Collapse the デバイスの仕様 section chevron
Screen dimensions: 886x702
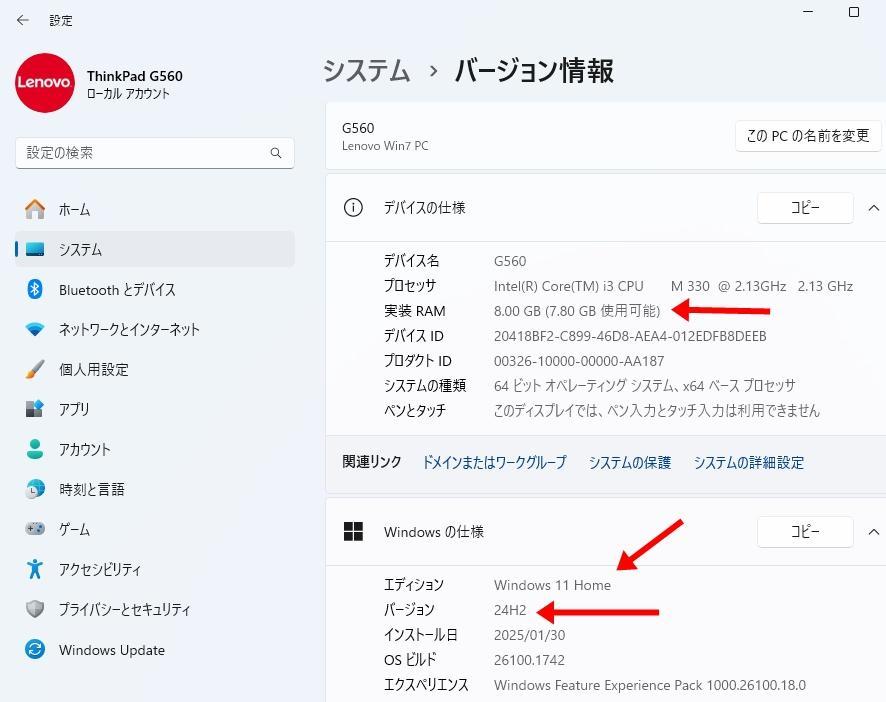coord(874,207)
